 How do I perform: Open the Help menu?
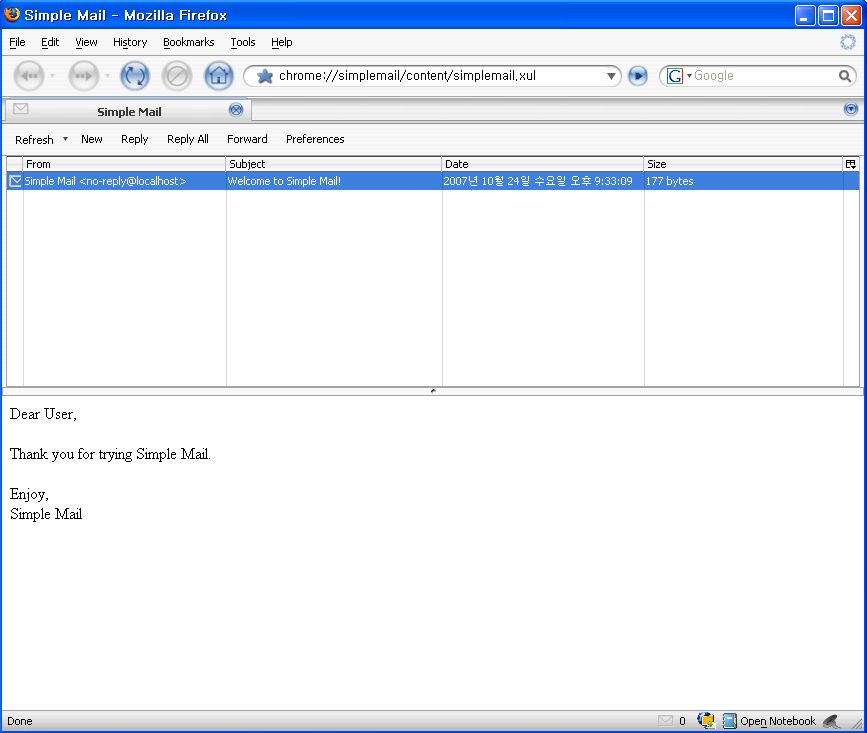point(281,42)
